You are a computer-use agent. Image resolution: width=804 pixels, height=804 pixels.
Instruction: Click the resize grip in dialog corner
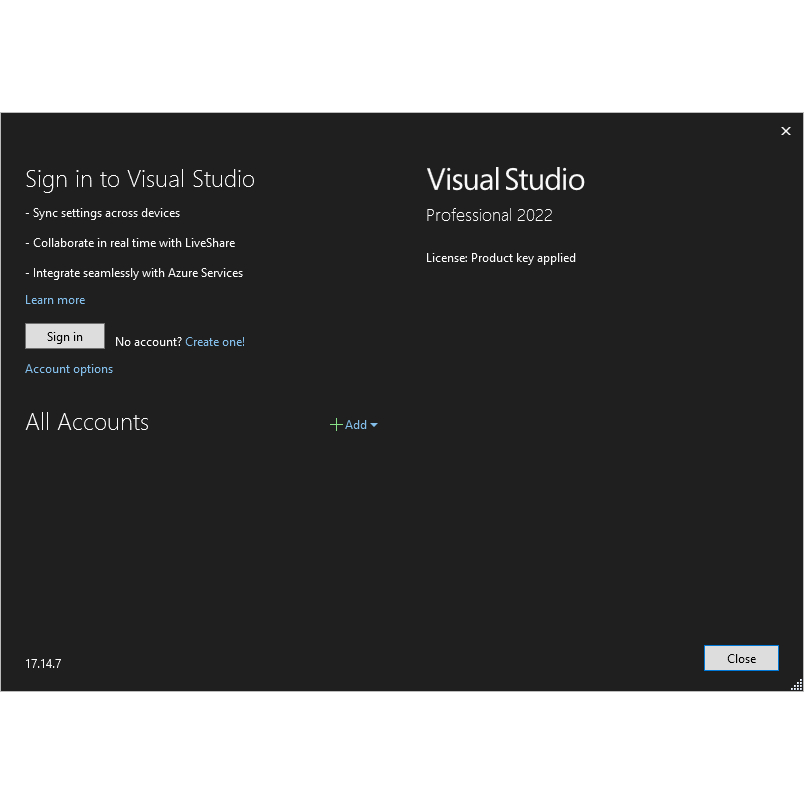click(797, 685)
